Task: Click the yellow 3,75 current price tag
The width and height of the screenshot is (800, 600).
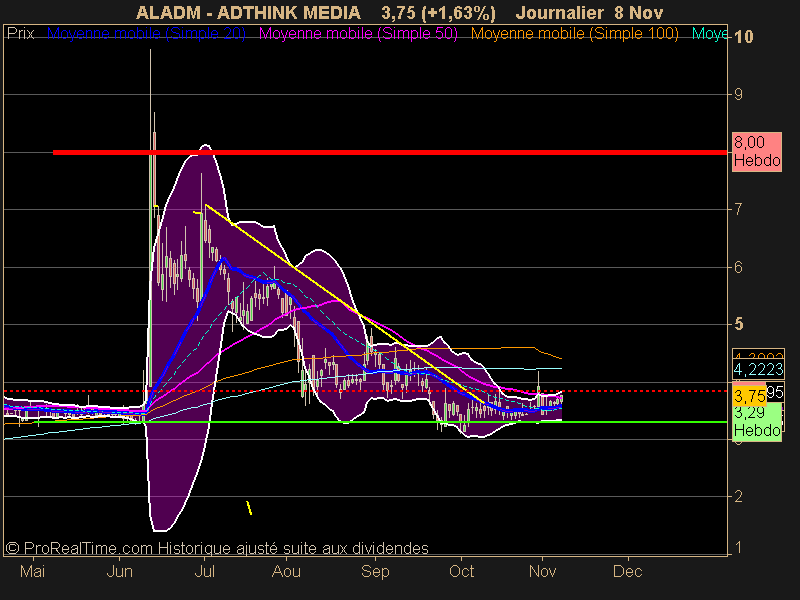Action: pyautogui.click(x=749, y=395)
